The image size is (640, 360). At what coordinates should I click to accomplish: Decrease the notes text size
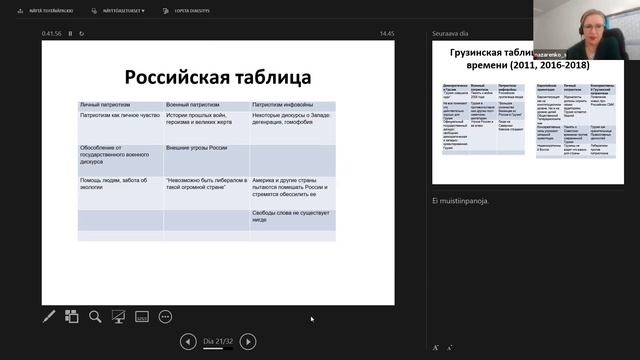click(450, 348)
